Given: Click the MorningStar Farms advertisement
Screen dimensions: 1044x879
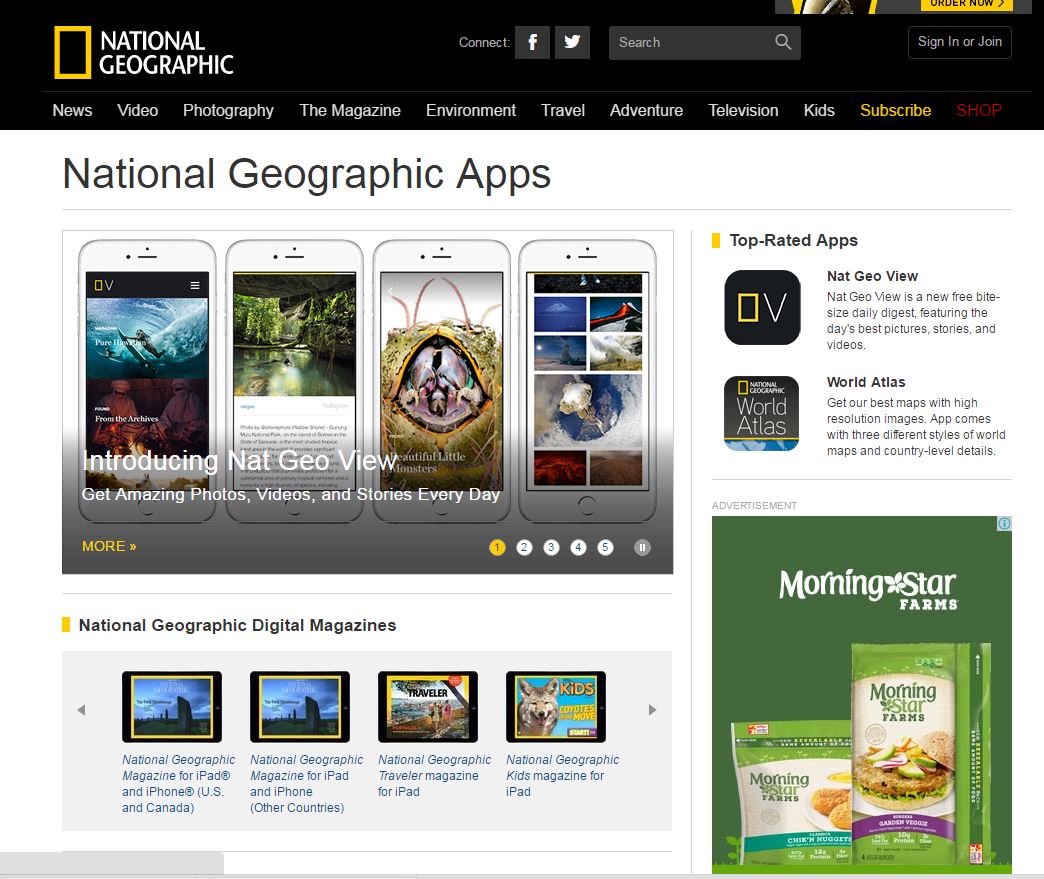Looking at the screenshot, I should (x=862, y=695).
